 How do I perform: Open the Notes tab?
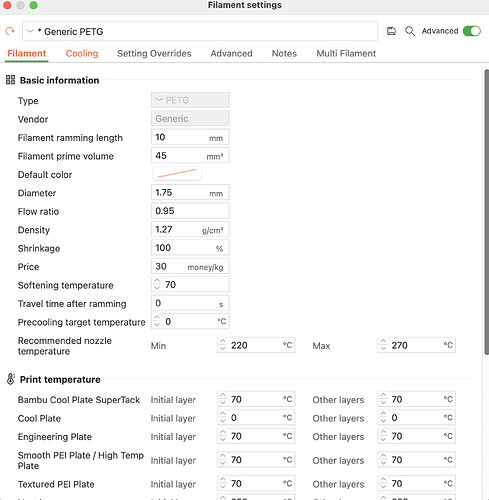[x=284, y=53]
